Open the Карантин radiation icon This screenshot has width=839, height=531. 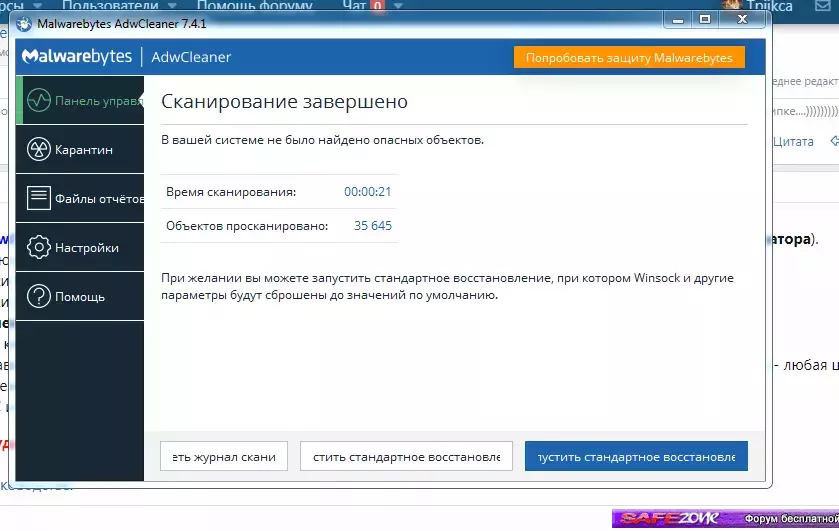tap(39, 149)
